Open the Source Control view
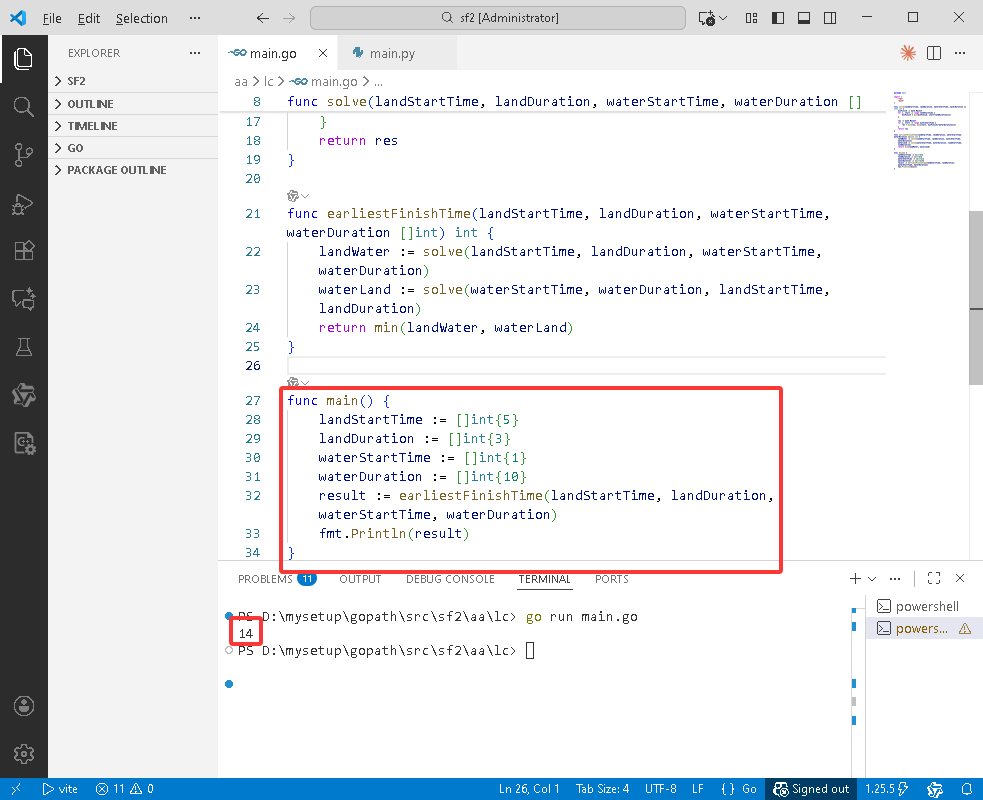Viewport: 983px width, 800px height. pyautogui.click(x=23, y=155)
